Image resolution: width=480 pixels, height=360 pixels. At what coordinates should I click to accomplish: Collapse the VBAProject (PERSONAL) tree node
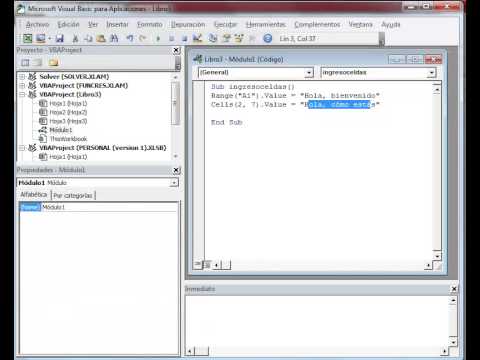coord(22,148)
